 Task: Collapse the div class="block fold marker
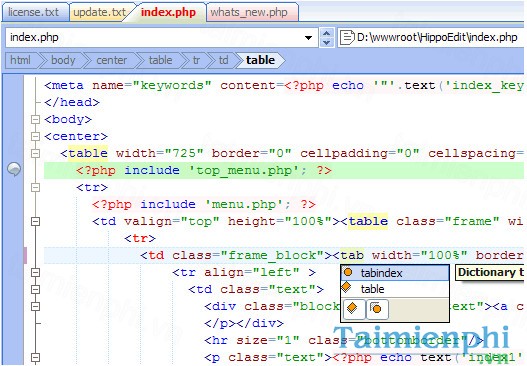point(35,307)
